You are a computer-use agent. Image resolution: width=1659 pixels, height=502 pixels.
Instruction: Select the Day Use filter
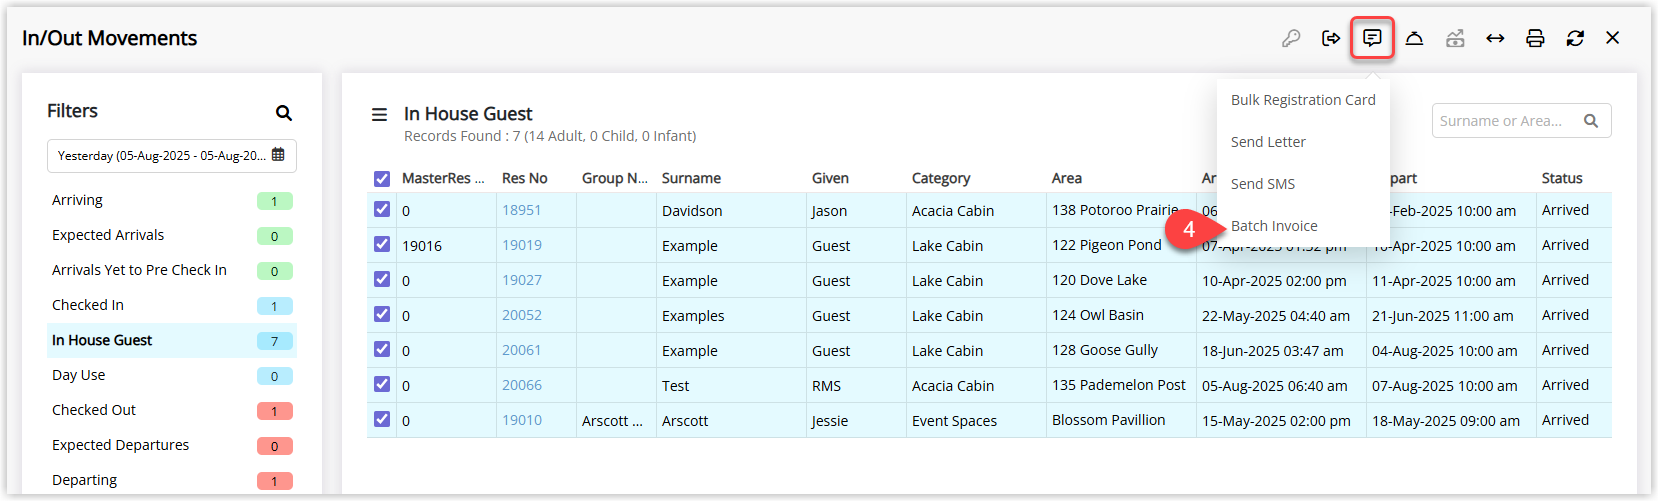tap(172, 375)
